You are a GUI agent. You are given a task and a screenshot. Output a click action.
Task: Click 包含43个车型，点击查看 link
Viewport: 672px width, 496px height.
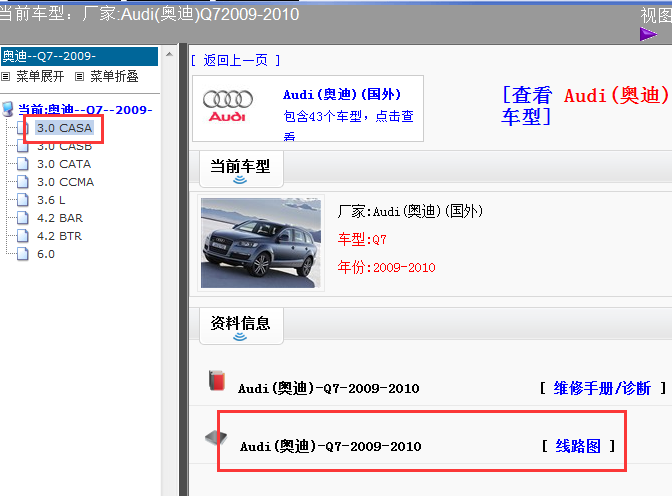[x=348, y=126]
